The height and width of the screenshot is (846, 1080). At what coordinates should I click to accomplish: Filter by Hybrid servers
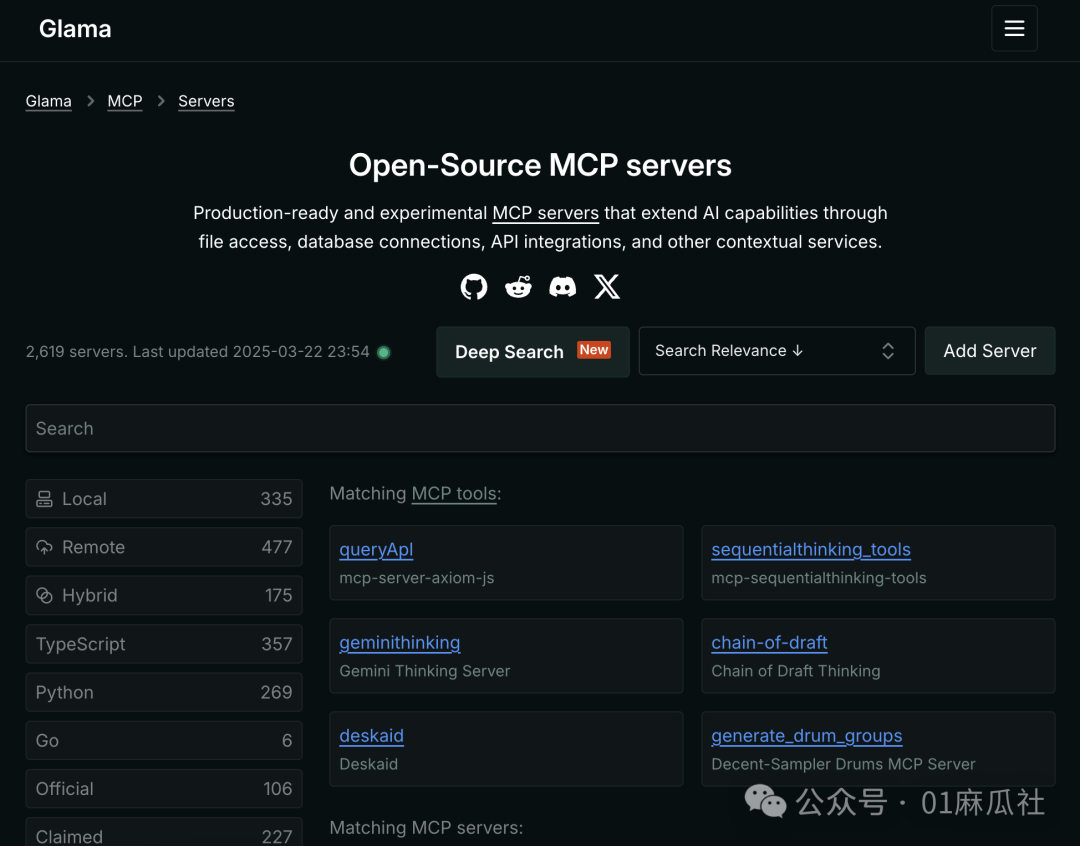tap(164, 595)
